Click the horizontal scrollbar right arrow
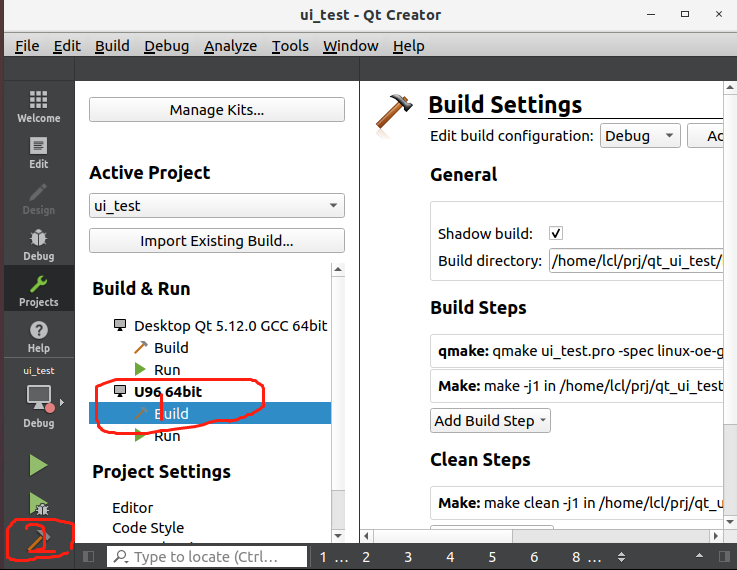This screenshot has height=570, width=737. coord(716,536)
